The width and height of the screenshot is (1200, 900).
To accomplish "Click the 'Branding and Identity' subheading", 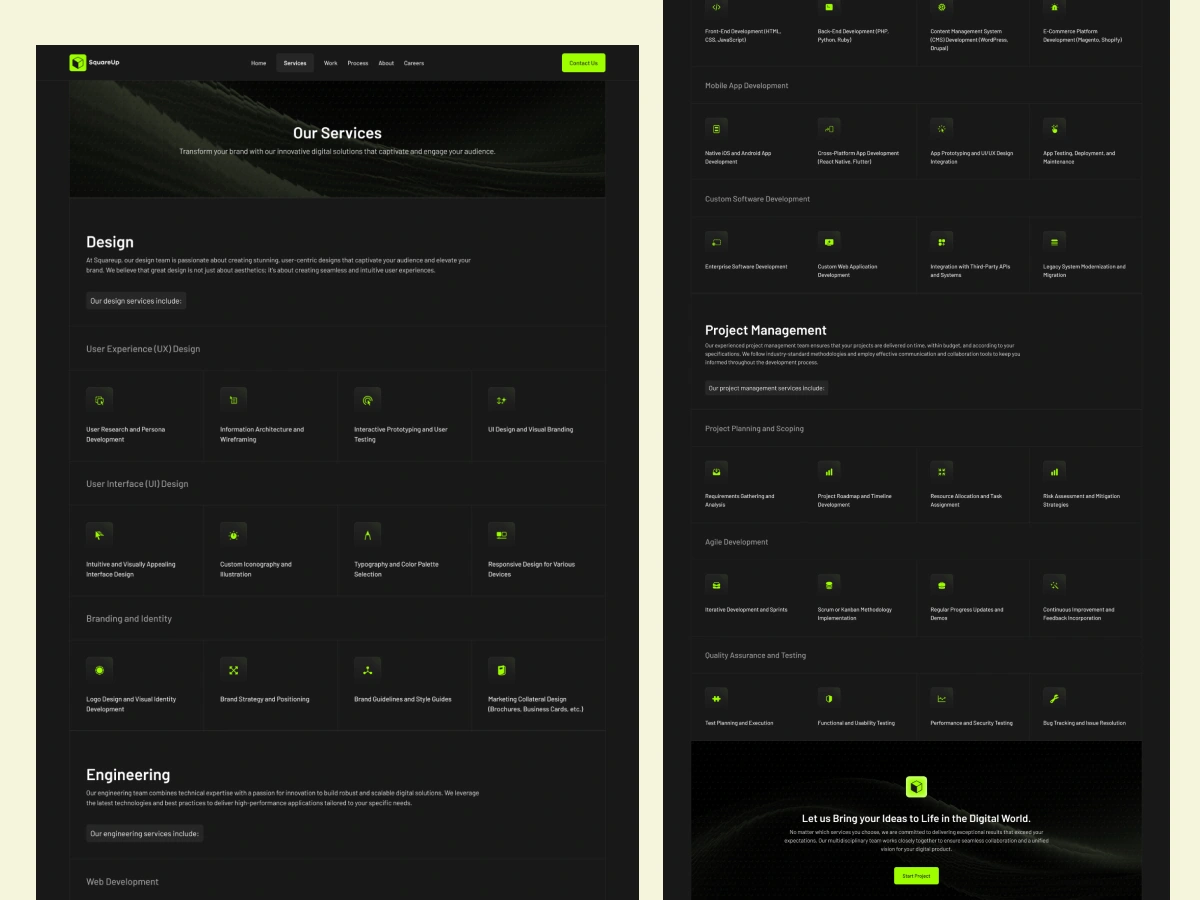I will coord(129,619).
